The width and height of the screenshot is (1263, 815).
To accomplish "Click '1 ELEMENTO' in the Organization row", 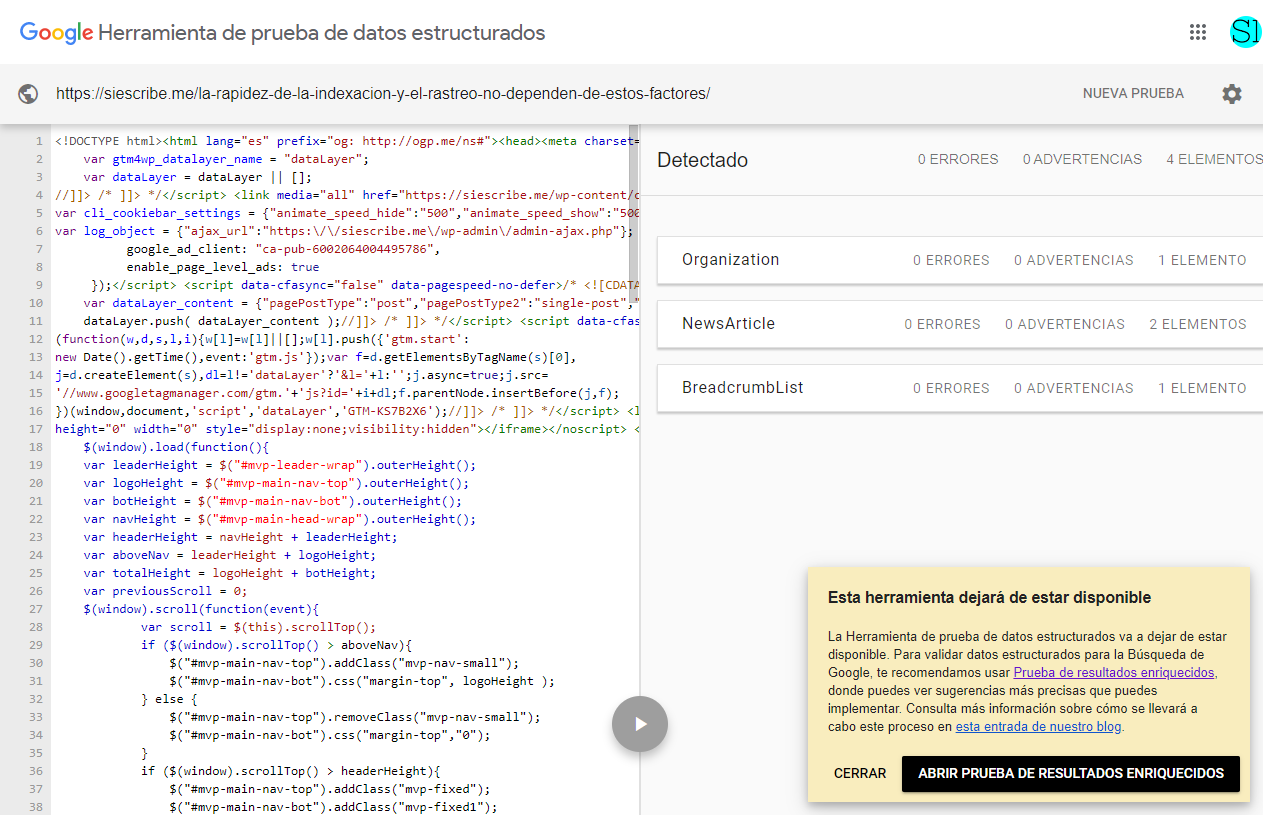I will pos(1202,260).
